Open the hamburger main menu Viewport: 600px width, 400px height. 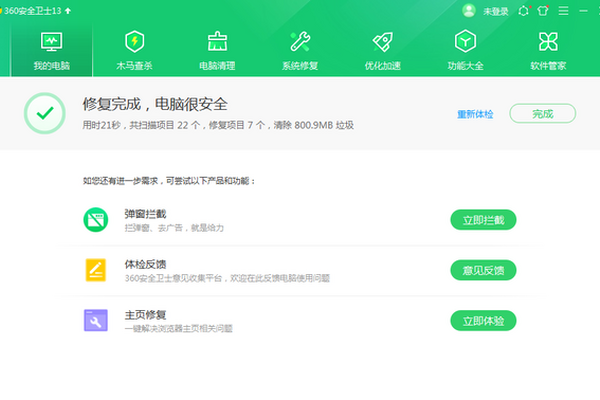(563, 11)
